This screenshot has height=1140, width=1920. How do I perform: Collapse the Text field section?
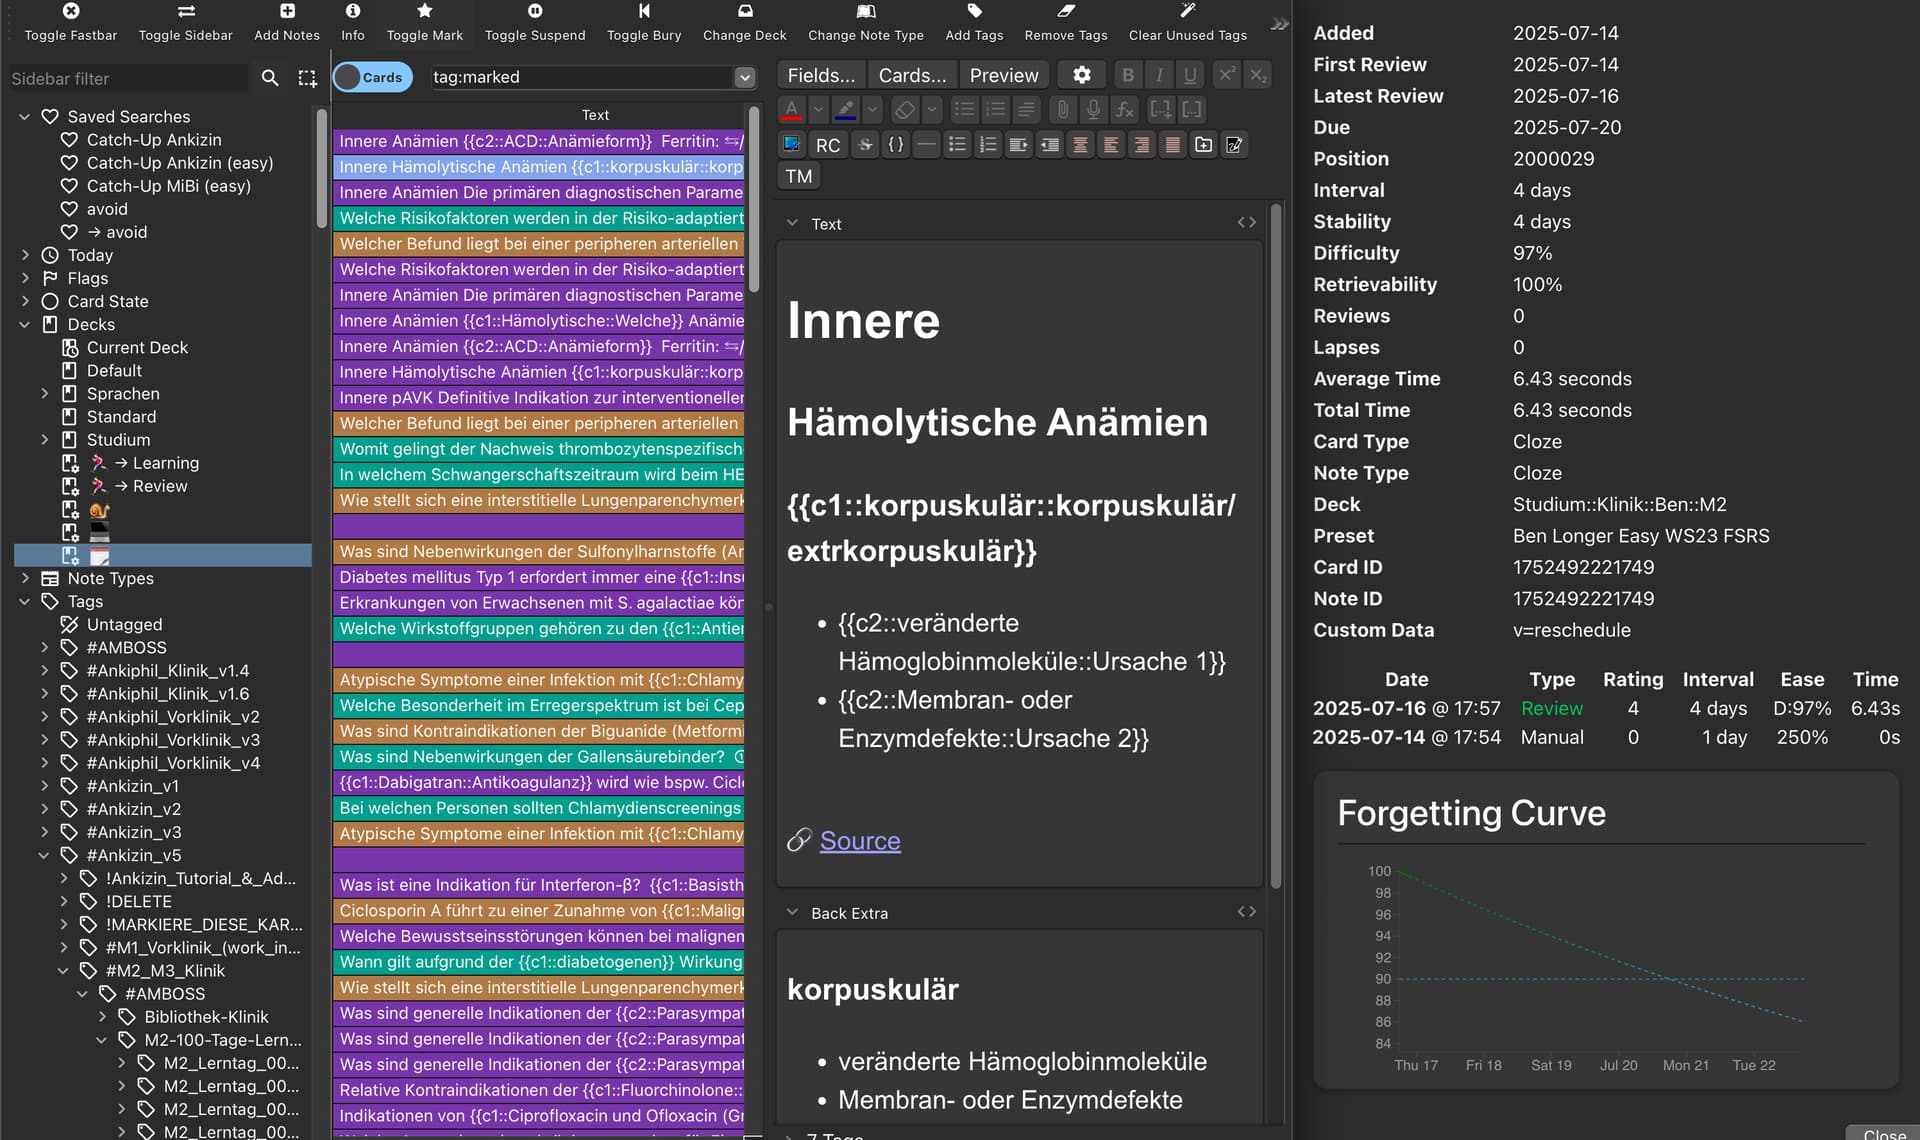792,223
